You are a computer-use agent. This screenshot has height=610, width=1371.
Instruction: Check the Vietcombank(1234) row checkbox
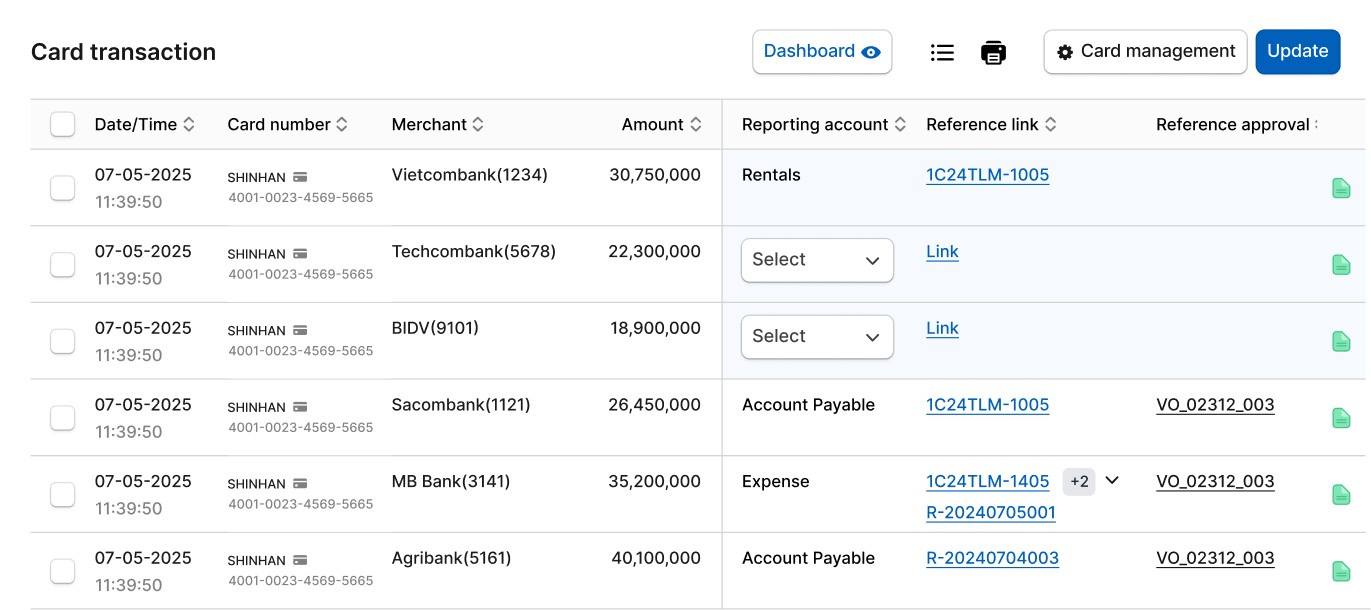point(63,187)
